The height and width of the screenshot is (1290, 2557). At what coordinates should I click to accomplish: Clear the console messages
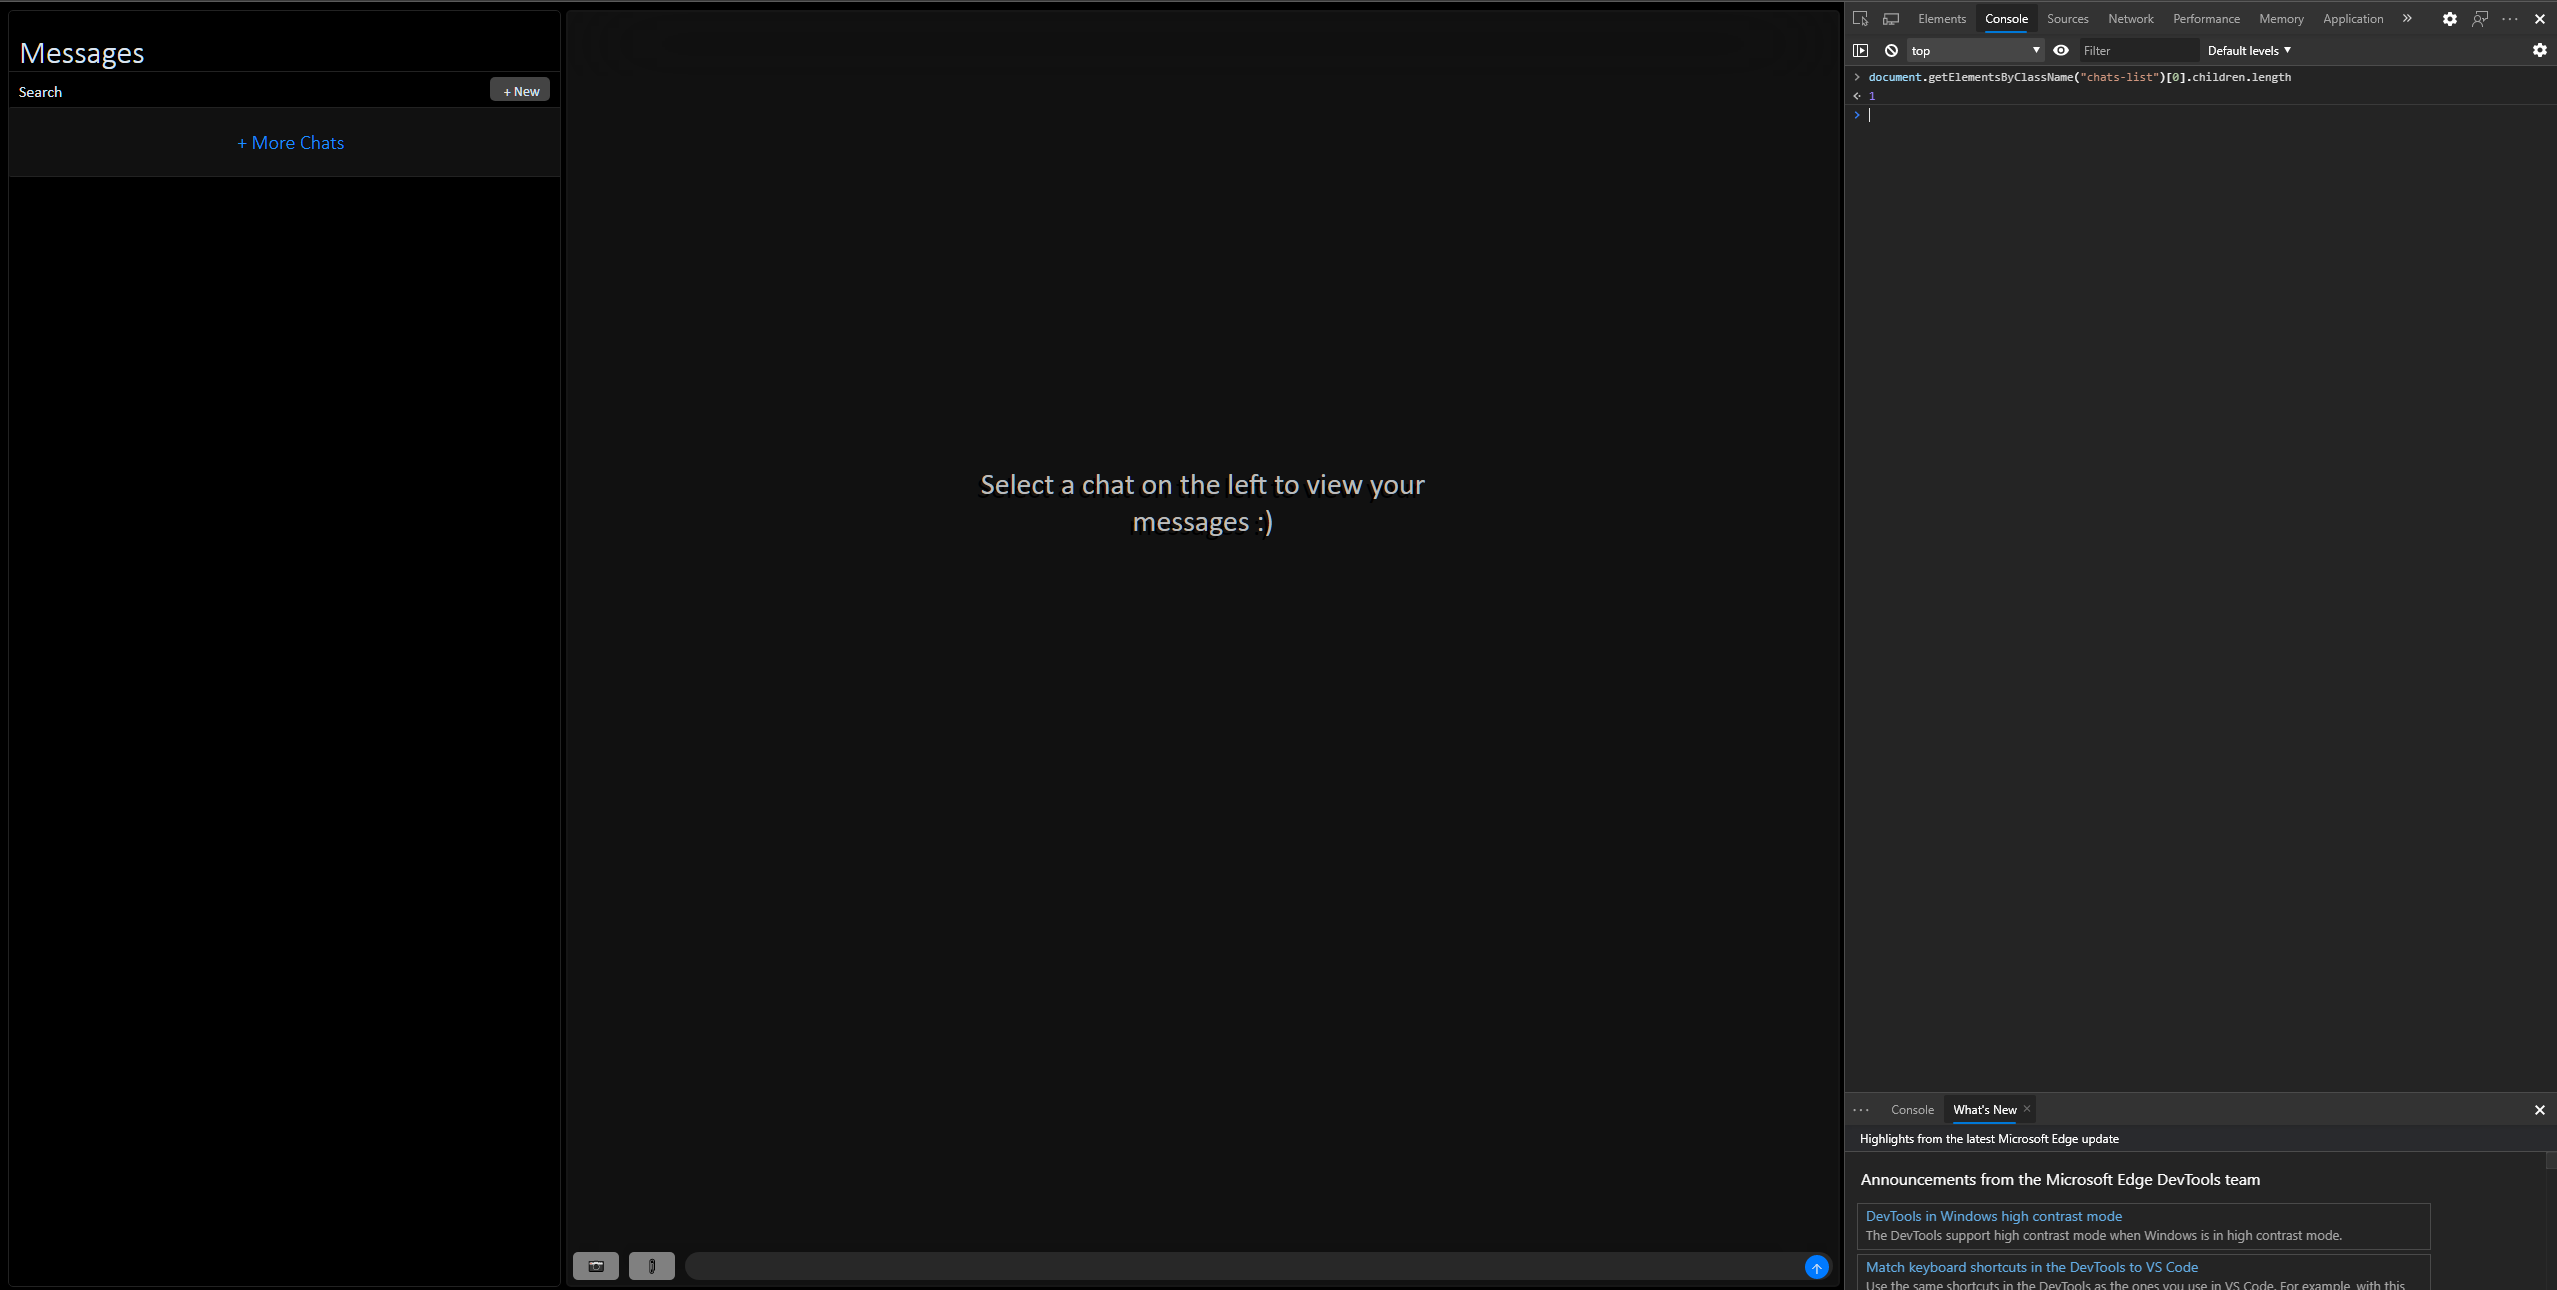click(x=1891, y=50)
